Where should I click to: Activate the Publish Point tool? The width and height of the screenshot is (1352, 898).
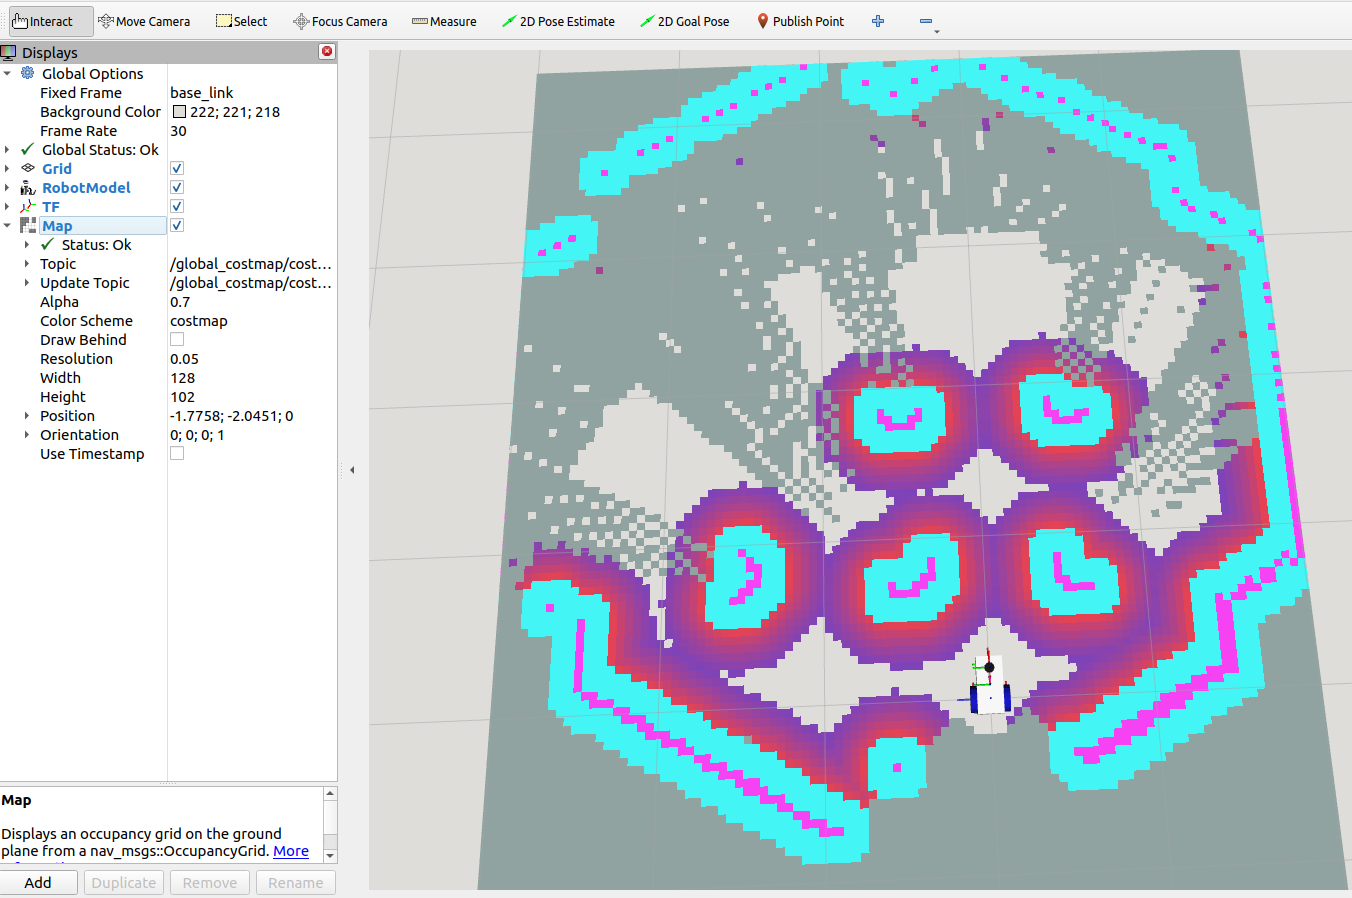coord(800,21)
